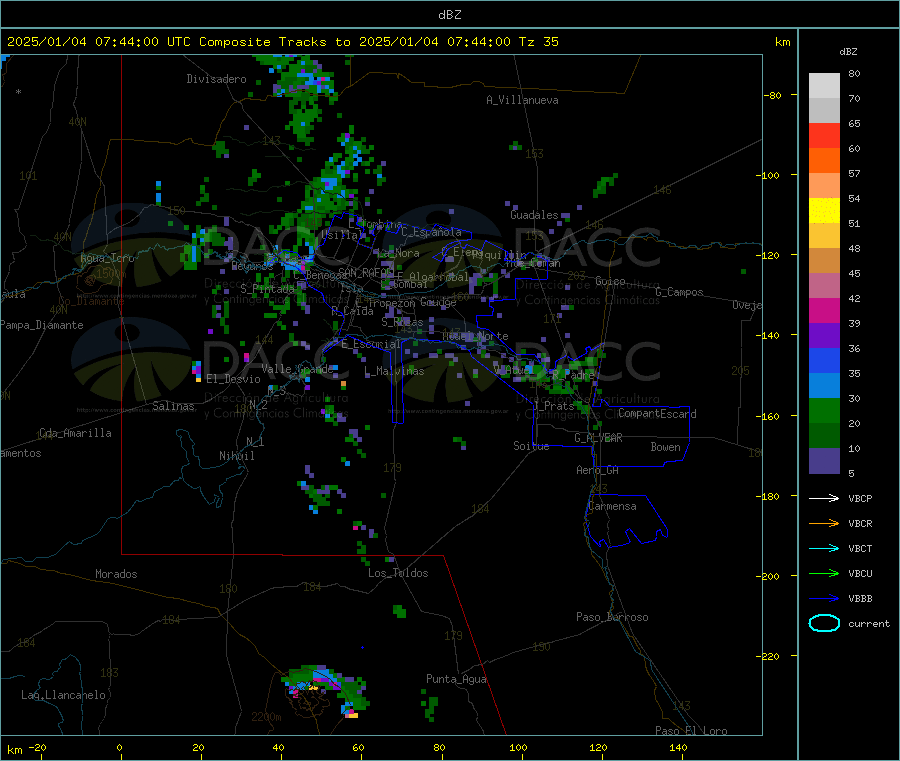The width and height of the screenshot is (900, 761).
Task: Click the Paso_Barroso place label
Action: pos(612,617)
